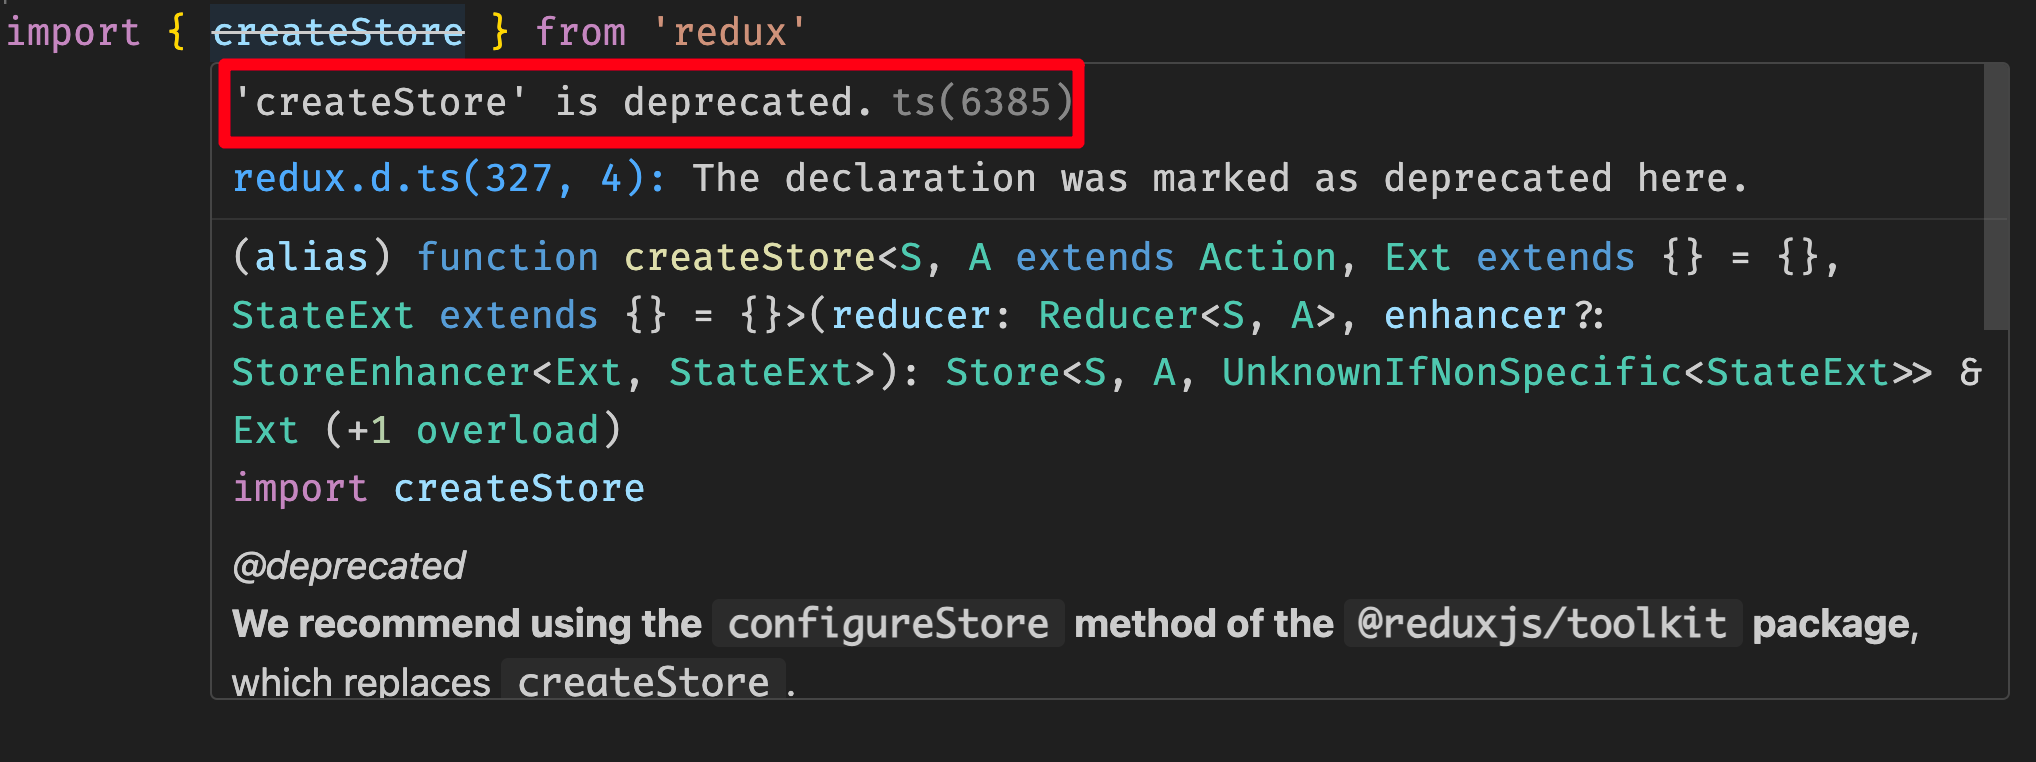The image size is (2036, 762).
Task: Click the StoreEnhancer type in signature
Action: (x=380, y=372)
